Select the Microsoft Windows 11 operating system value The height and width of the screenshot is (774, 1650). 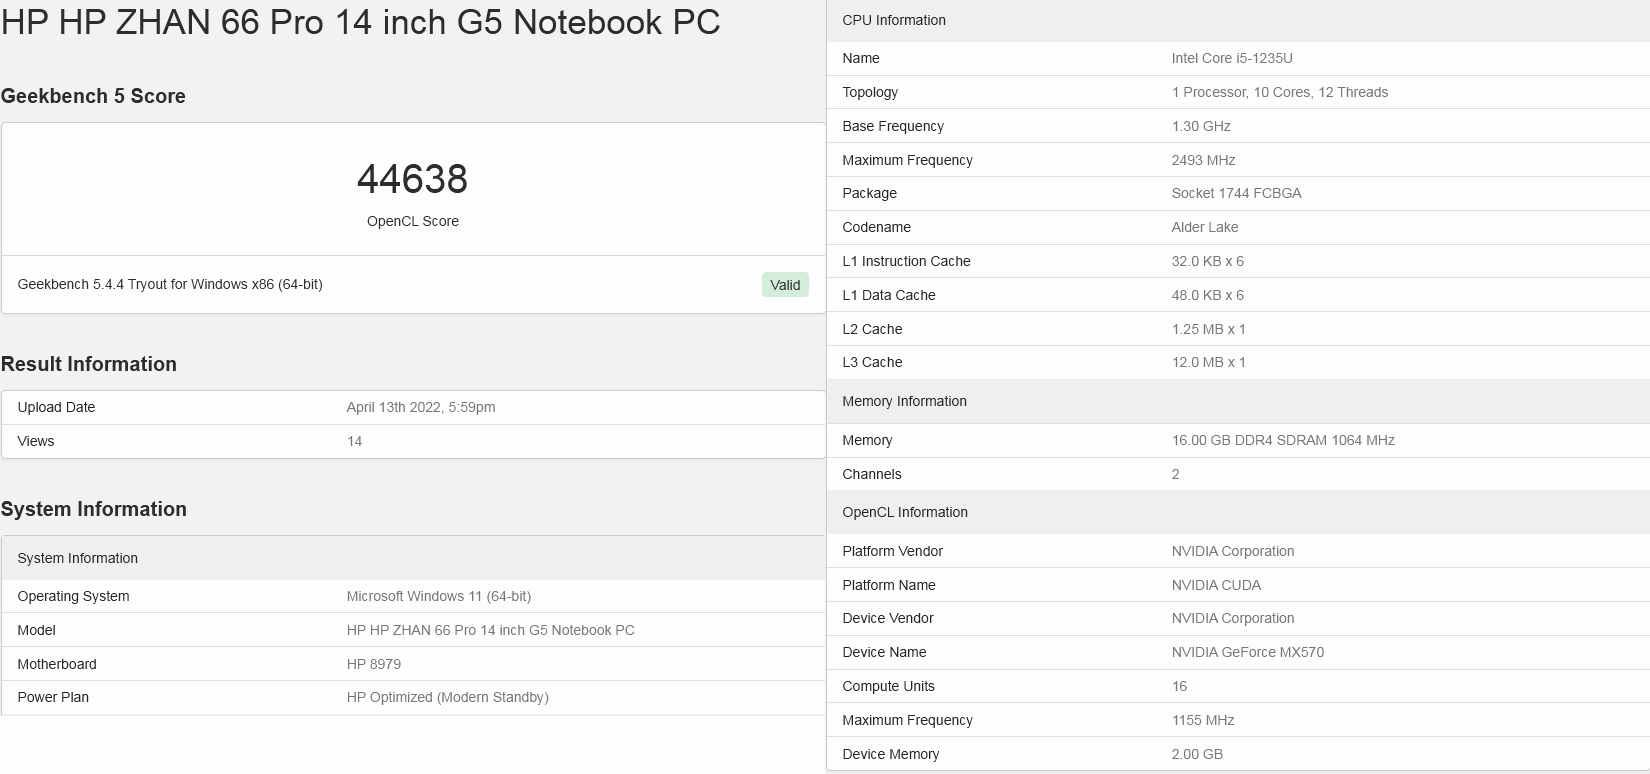[x=439, y=596]
